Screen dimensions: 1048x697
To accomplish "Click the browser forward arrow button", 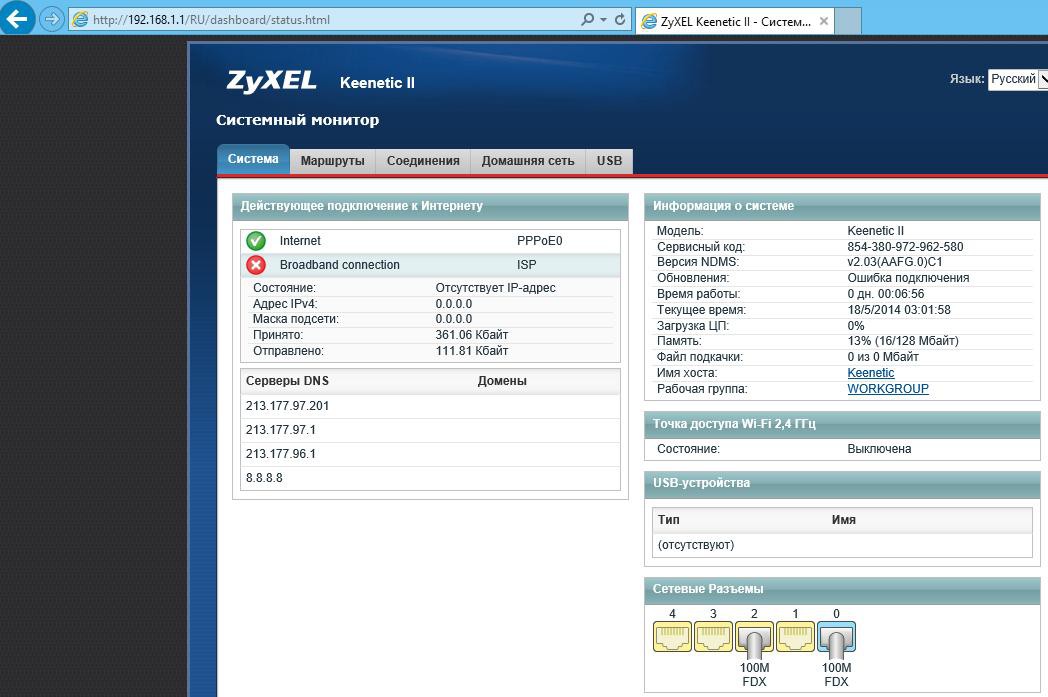I will tap(51, 19).
